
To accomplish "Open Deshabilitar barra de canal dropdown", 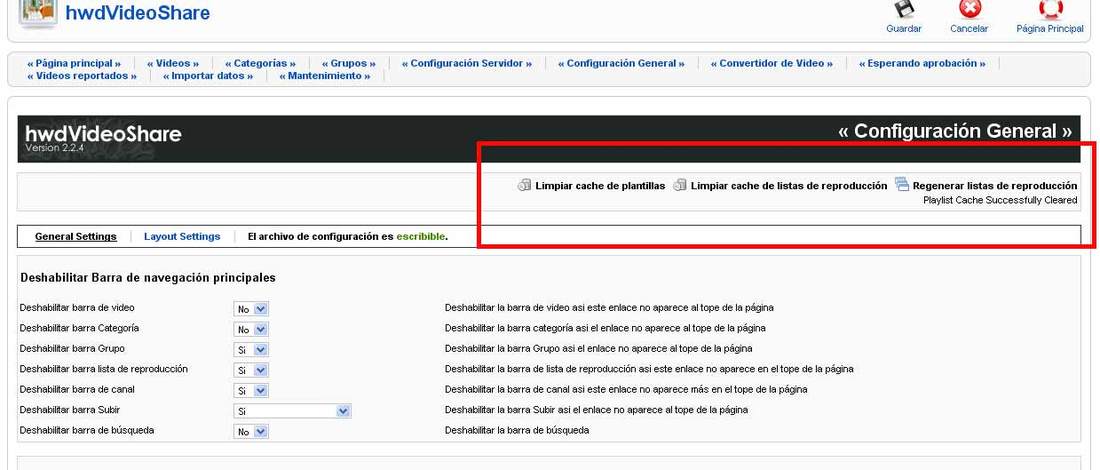I will point(250,391).
